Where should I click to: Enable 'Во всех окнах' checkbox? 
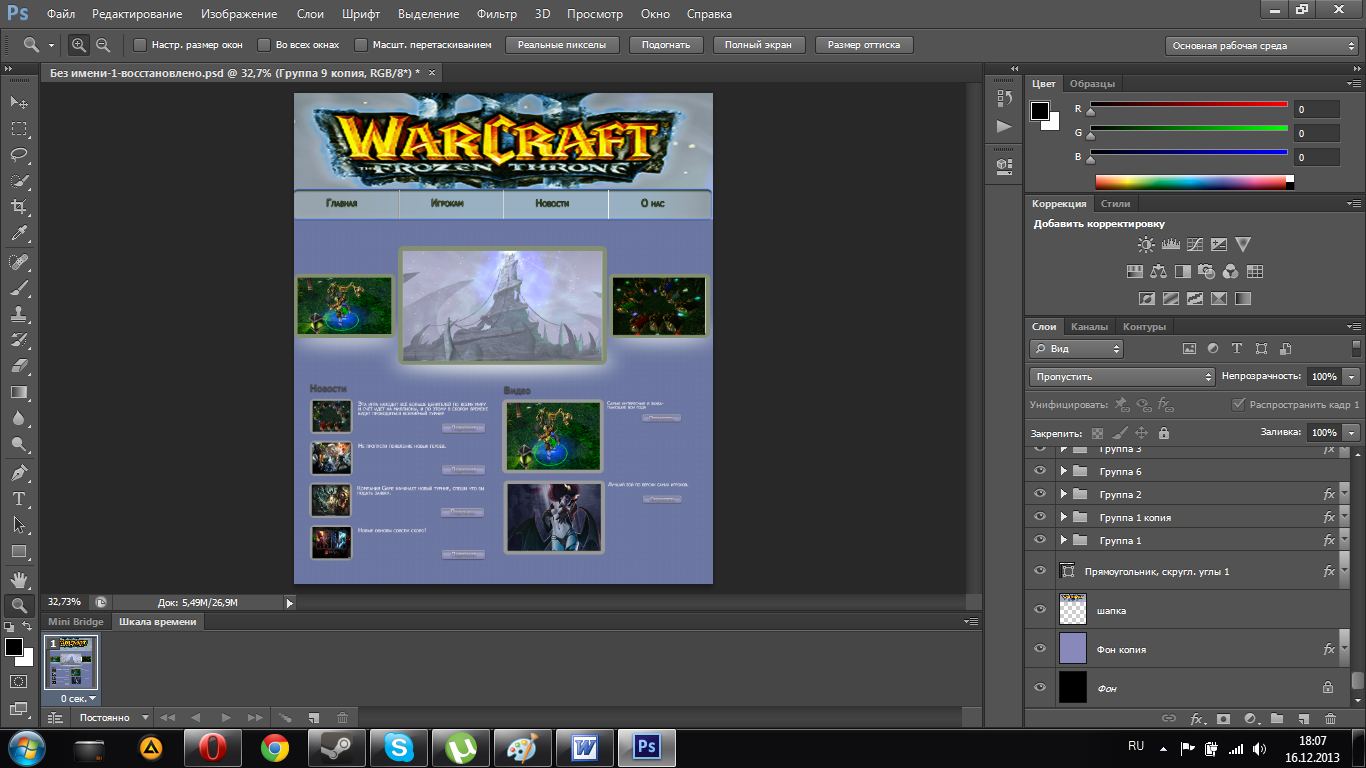[x=264, y=45]
